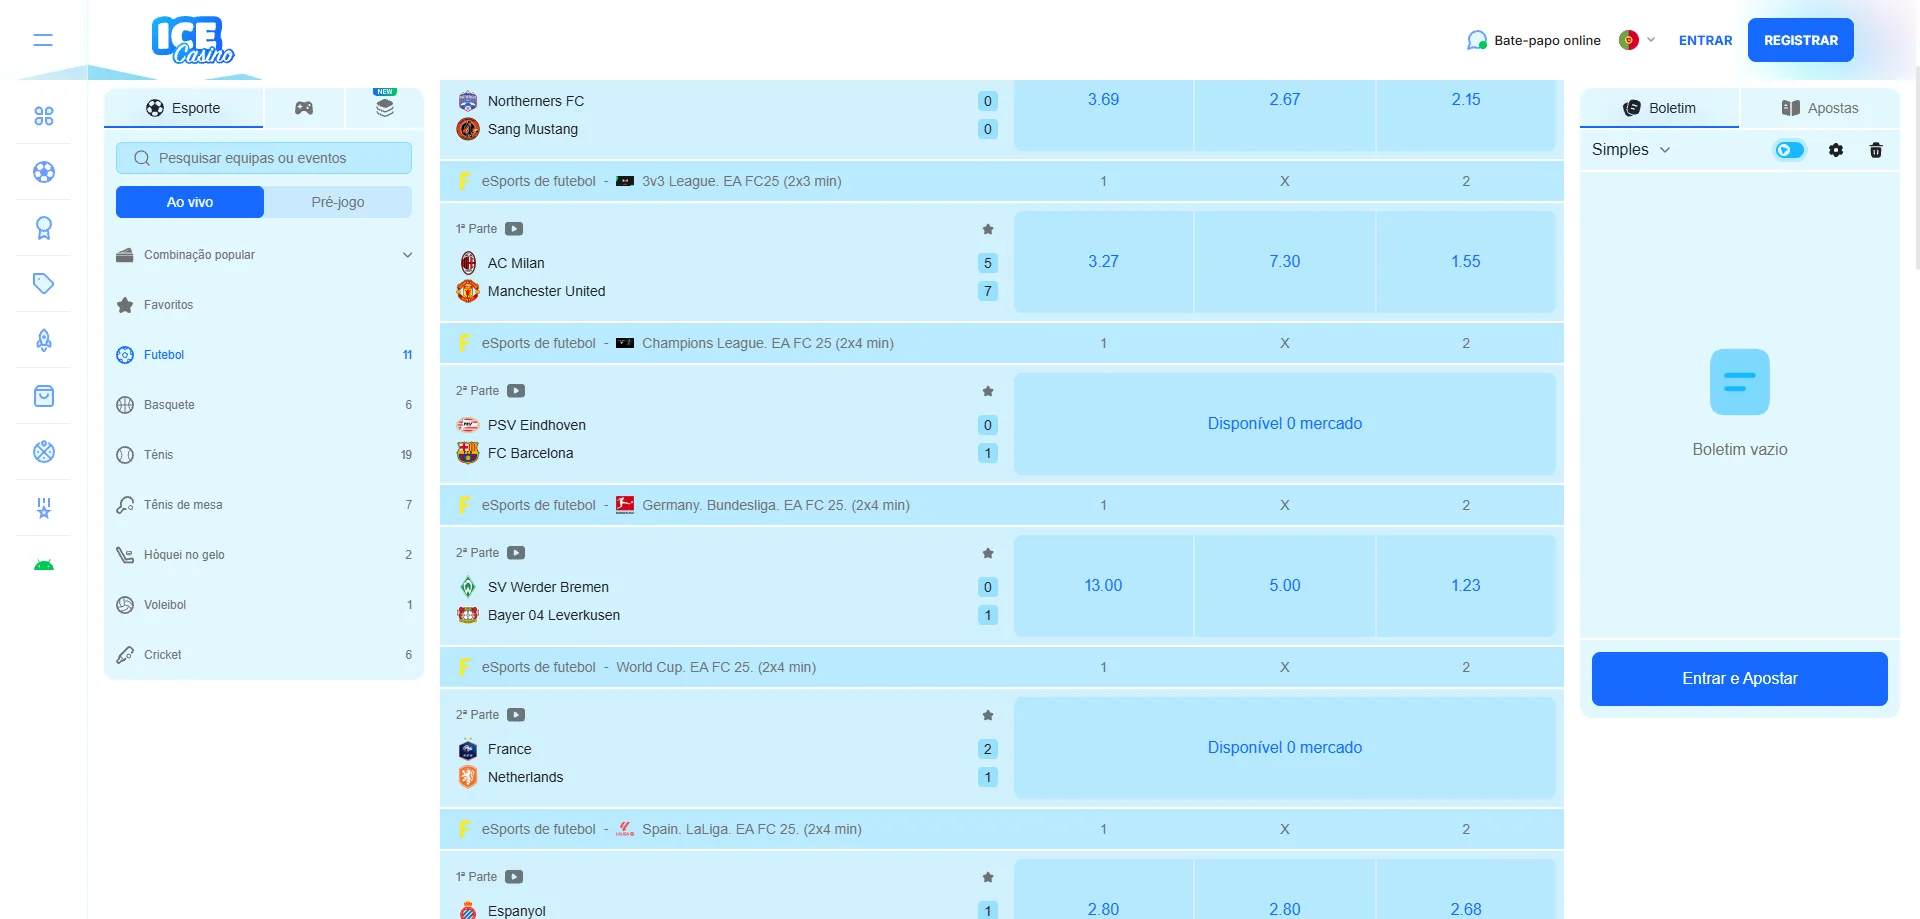Bet on odds 1.55 for Manchester United
The image size is (1920, 919).
(x=1466, y=262)
